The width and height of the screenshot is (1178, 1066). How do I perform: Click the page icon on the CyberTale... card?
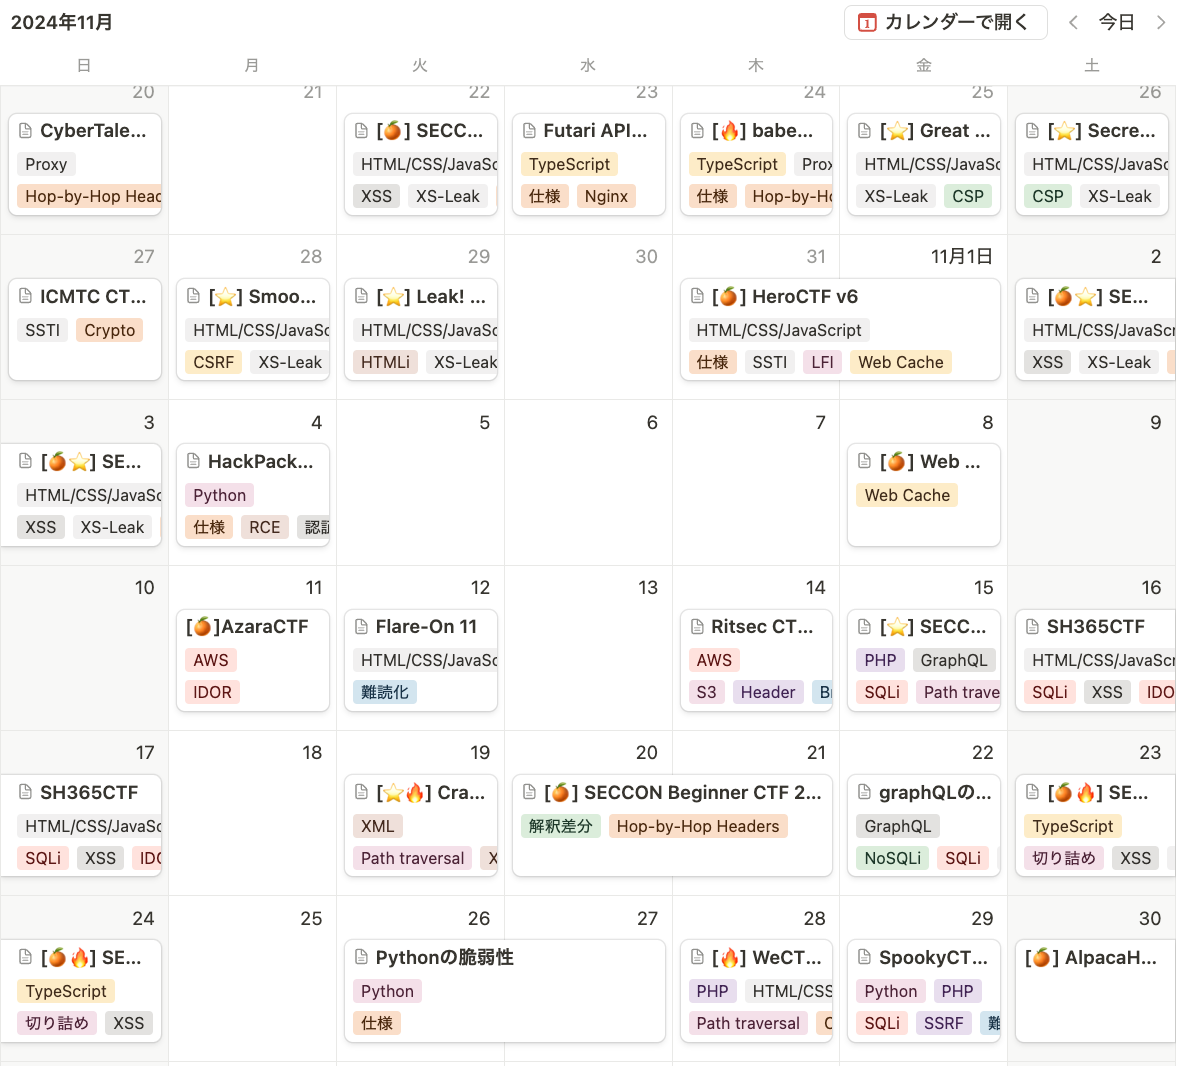pos(26,131)
